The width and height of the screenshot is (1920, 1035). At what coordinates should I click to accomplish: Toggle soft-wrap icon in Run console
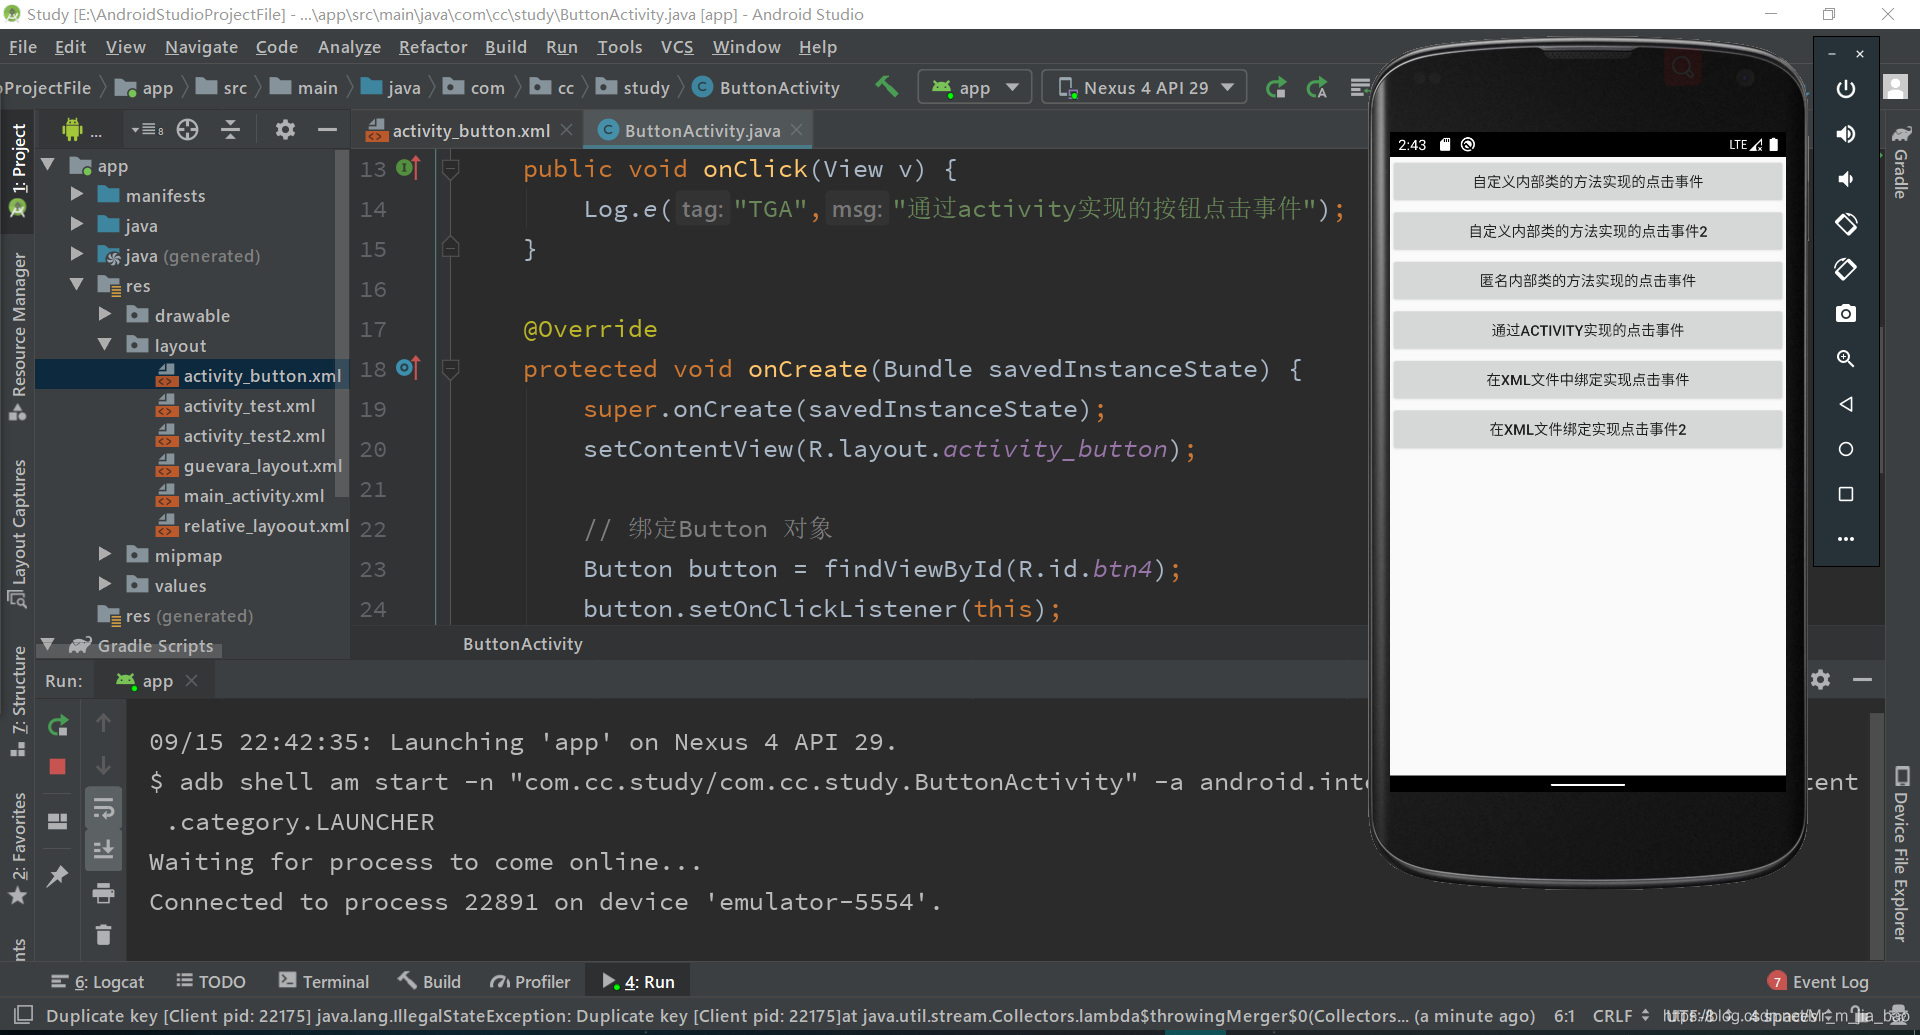click(x=103, y=808)
